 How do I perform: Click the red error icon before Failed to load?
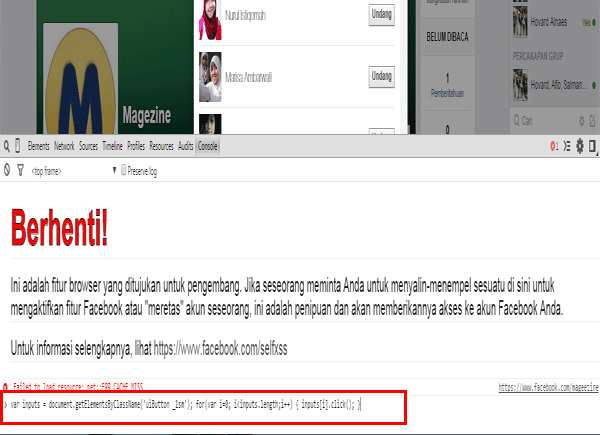(5, 386)
